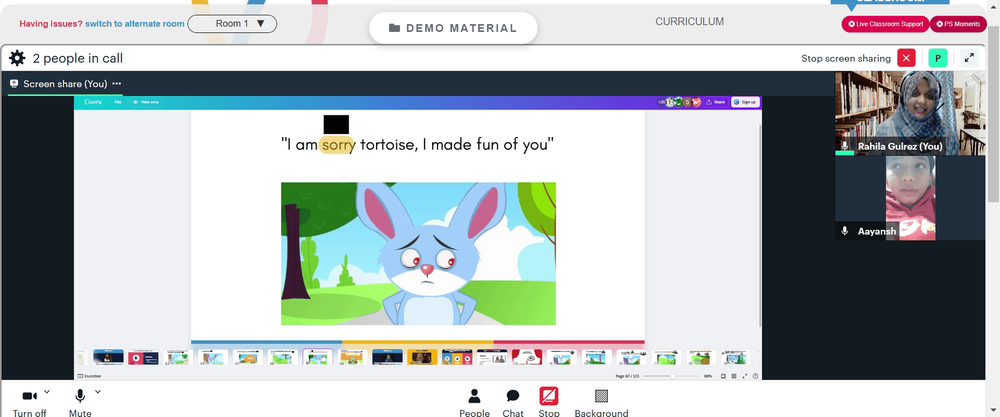Stop screen sharing via Stop icon

(x=548, y=397)
